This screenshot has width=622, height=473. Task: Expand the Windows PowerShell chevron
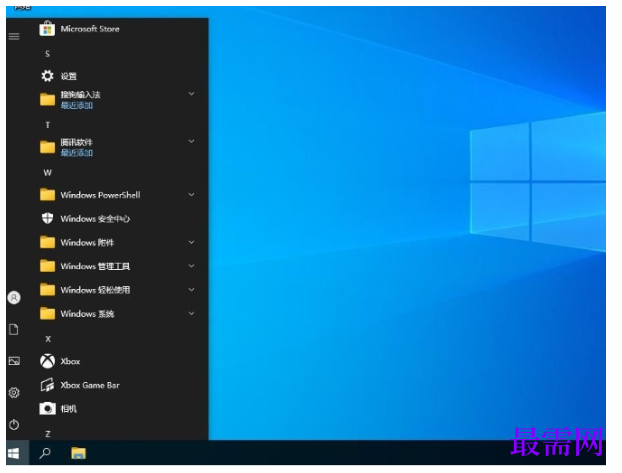coord(191,195)
